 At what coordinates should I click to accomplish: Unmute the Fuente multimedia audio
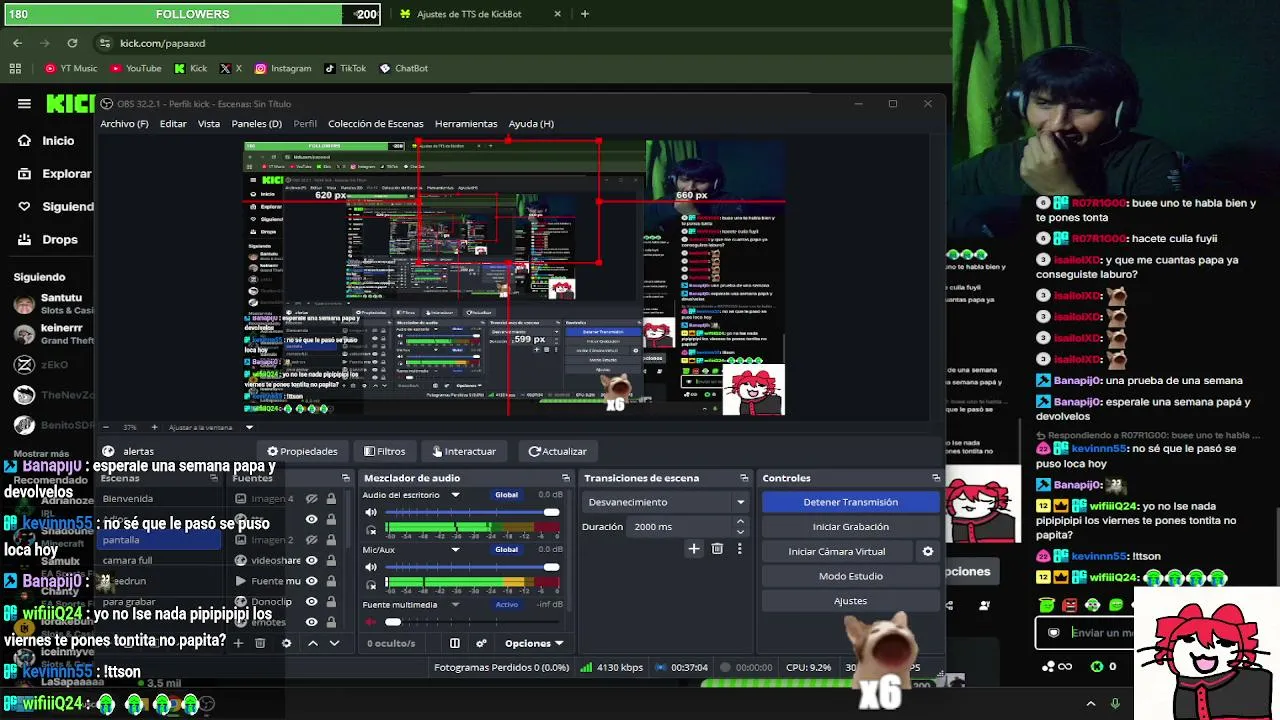(x=371, y=621)
